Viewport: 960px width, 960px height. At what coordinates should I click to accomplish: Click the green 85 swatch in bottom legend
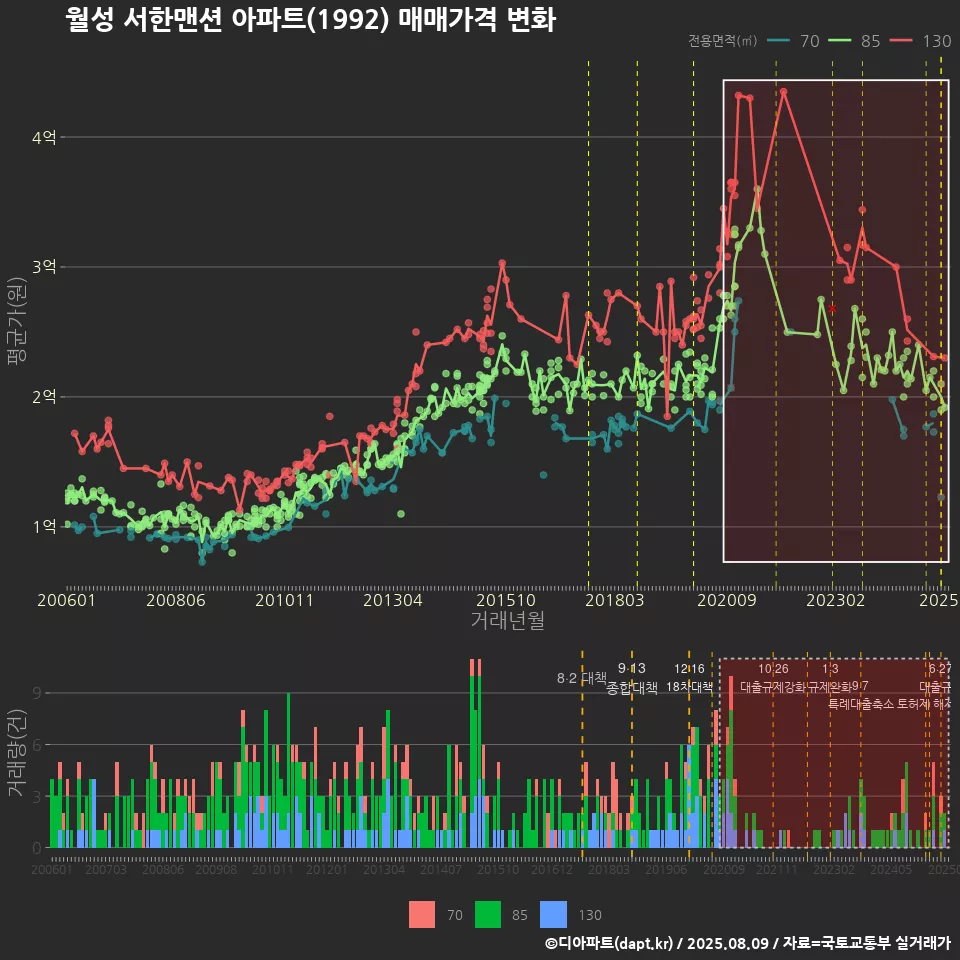tap(488, 915)
